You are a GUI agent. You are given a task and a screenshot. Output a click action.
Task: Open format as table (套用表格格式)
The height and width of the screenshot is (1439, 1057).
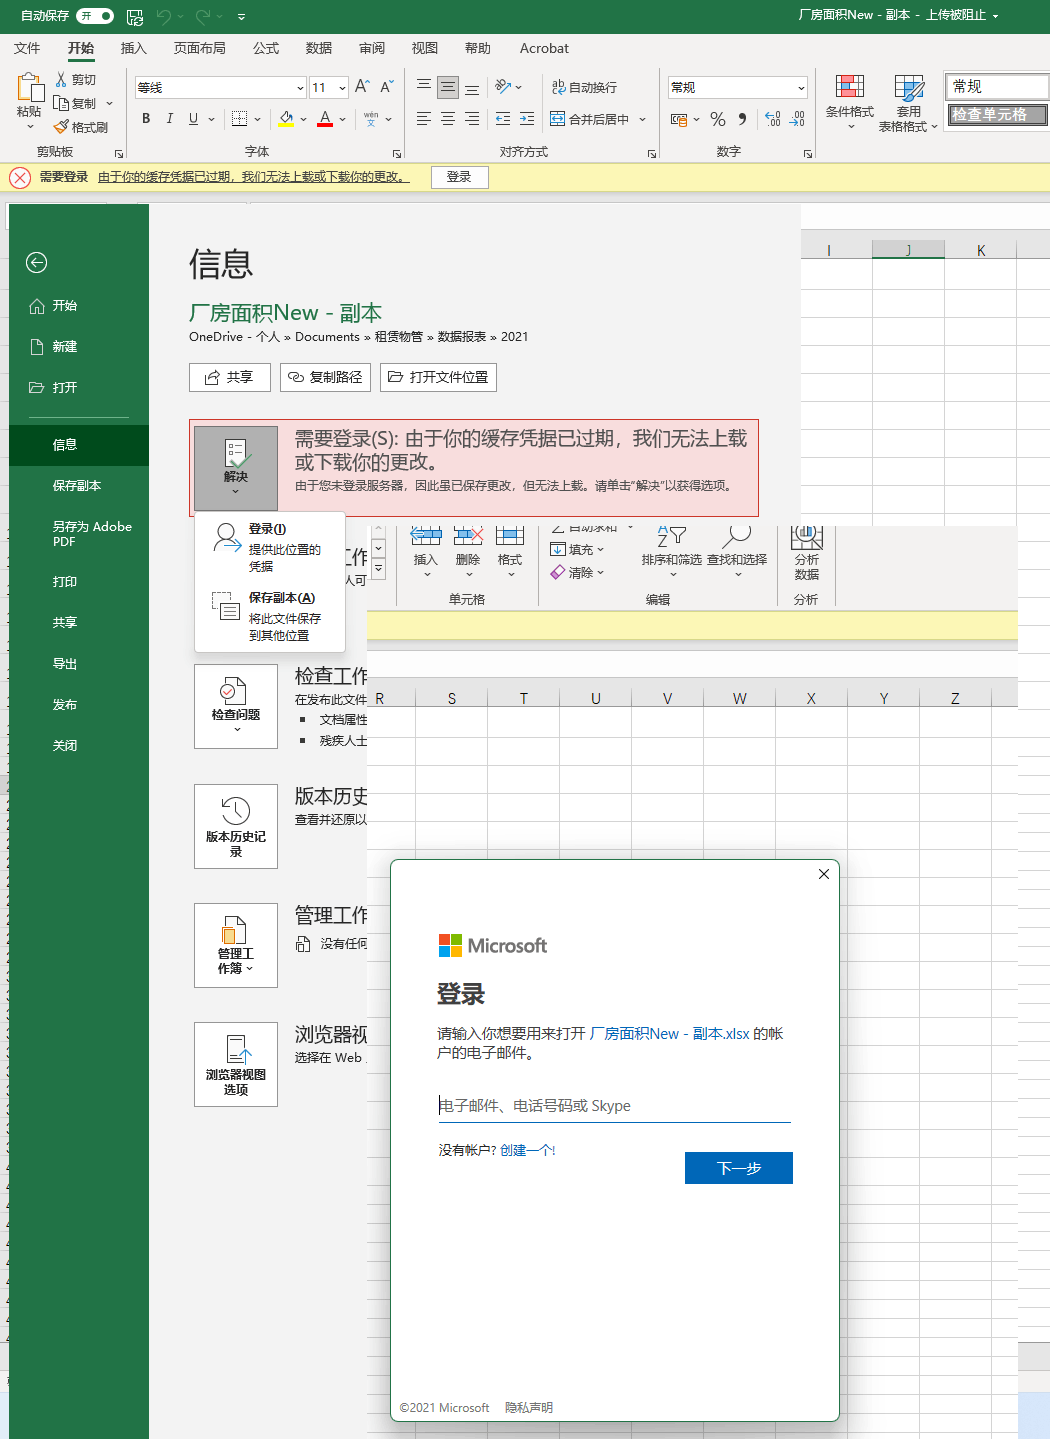click(908, 102)
